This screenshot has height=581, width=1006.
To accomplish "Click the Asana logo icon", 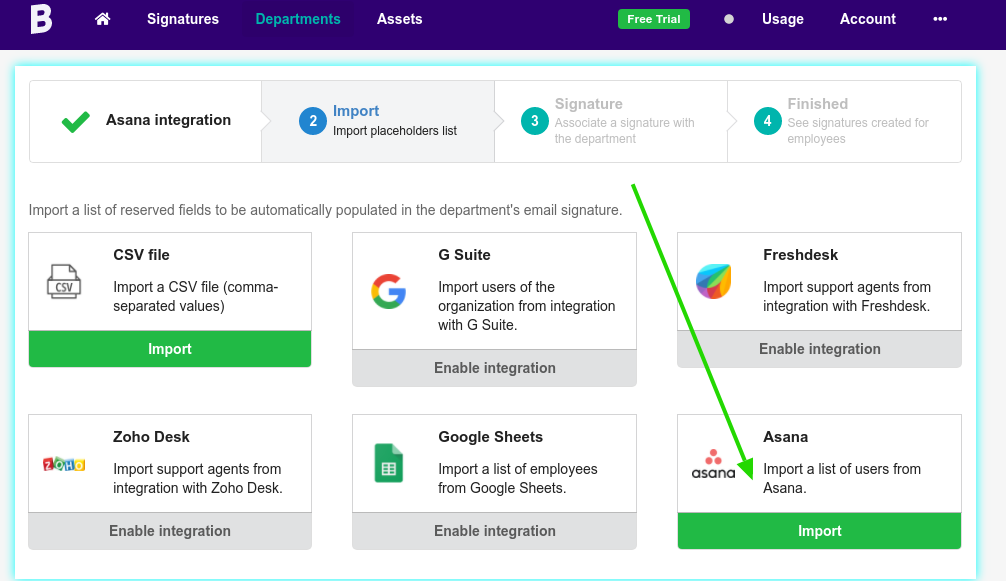I will (x=713, y=464).
